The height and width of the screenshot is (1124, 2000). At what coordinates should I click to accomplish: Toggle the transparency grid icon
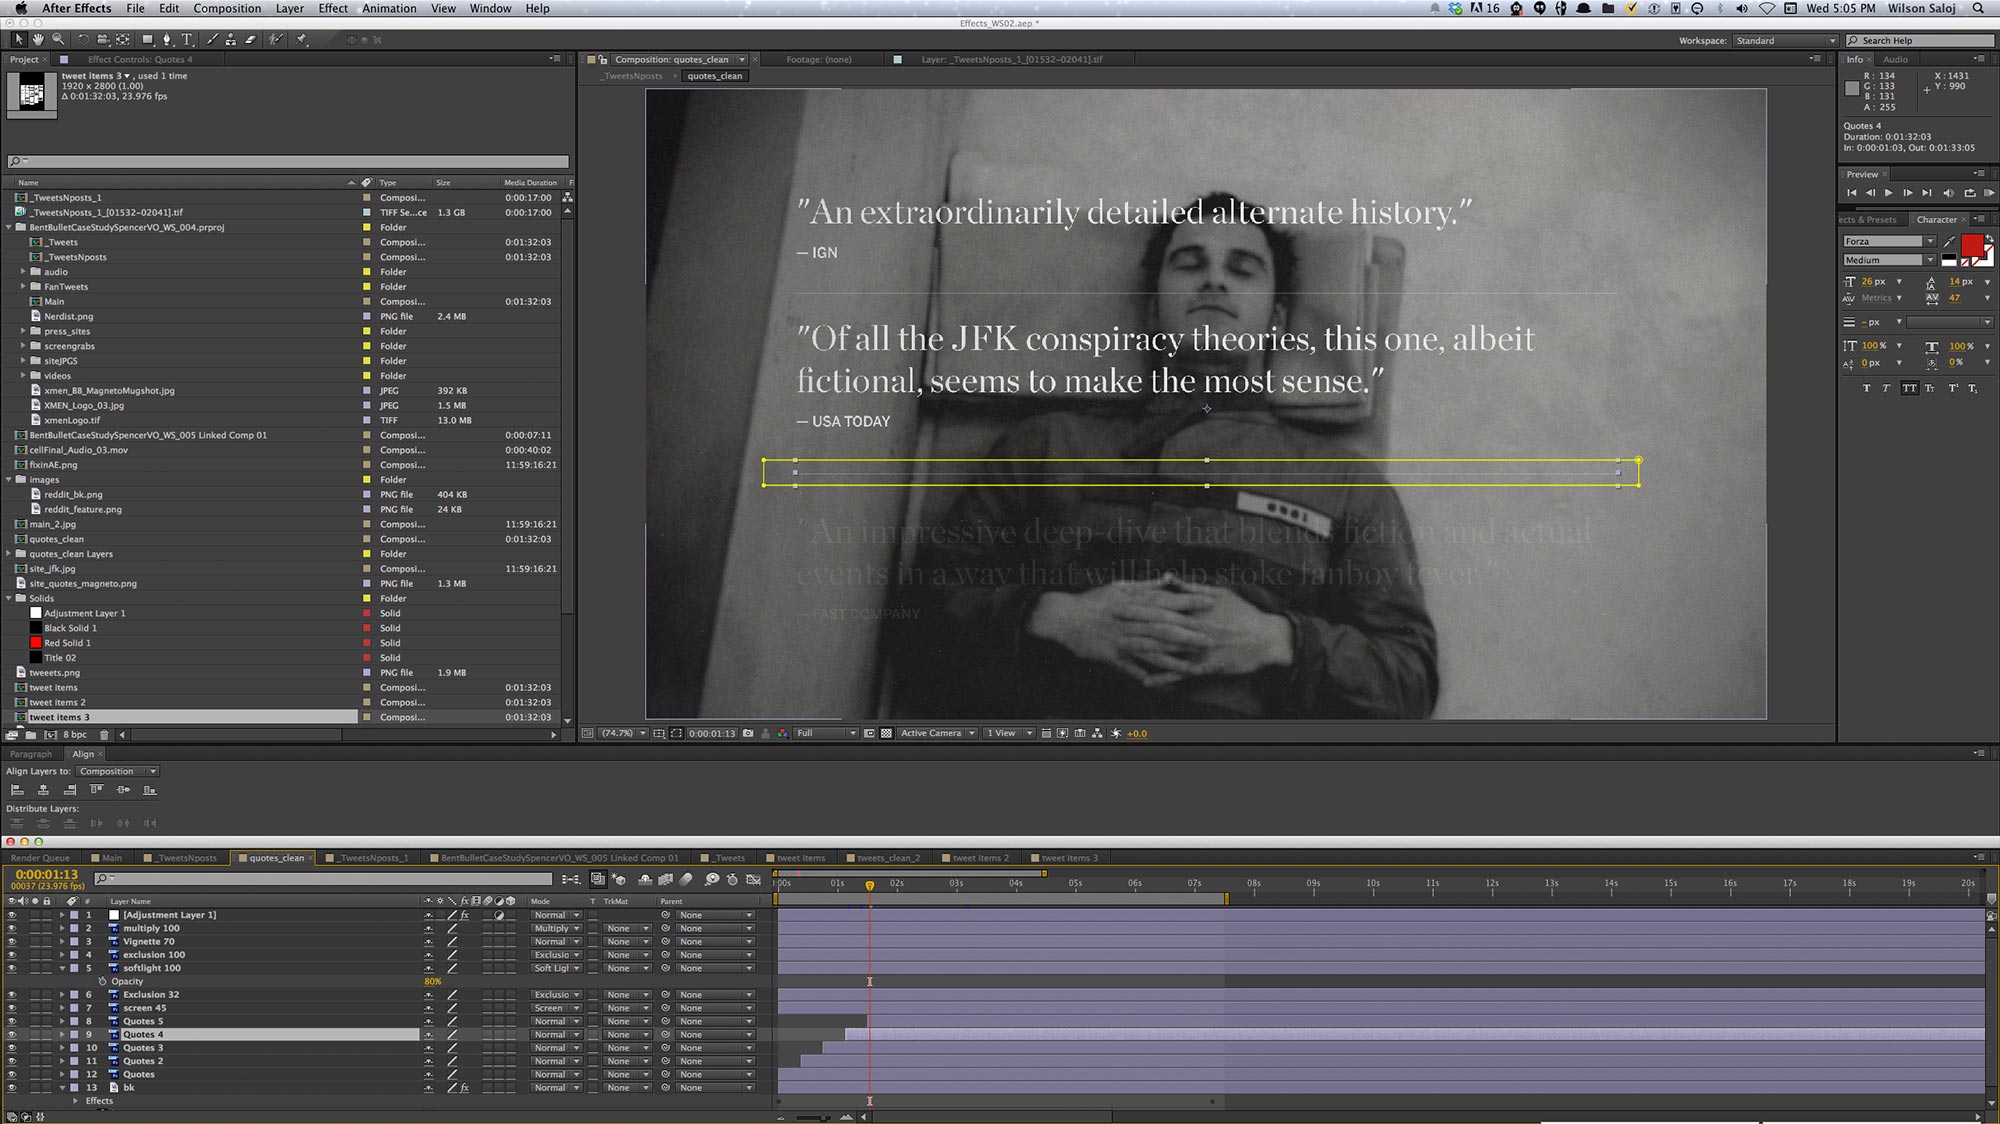click(886, 733)
